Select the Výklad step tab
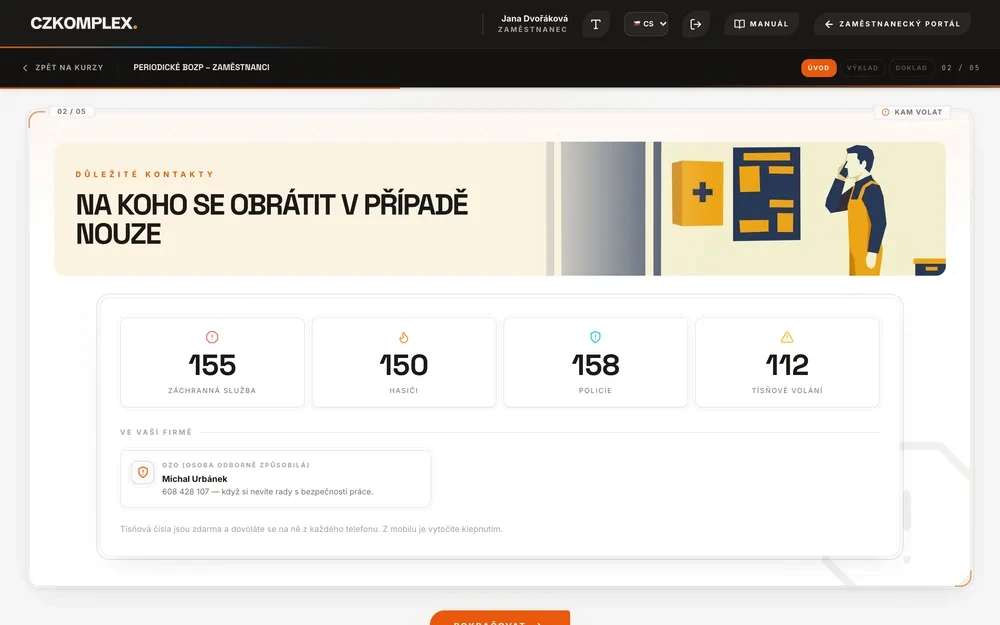 (862, 68)
